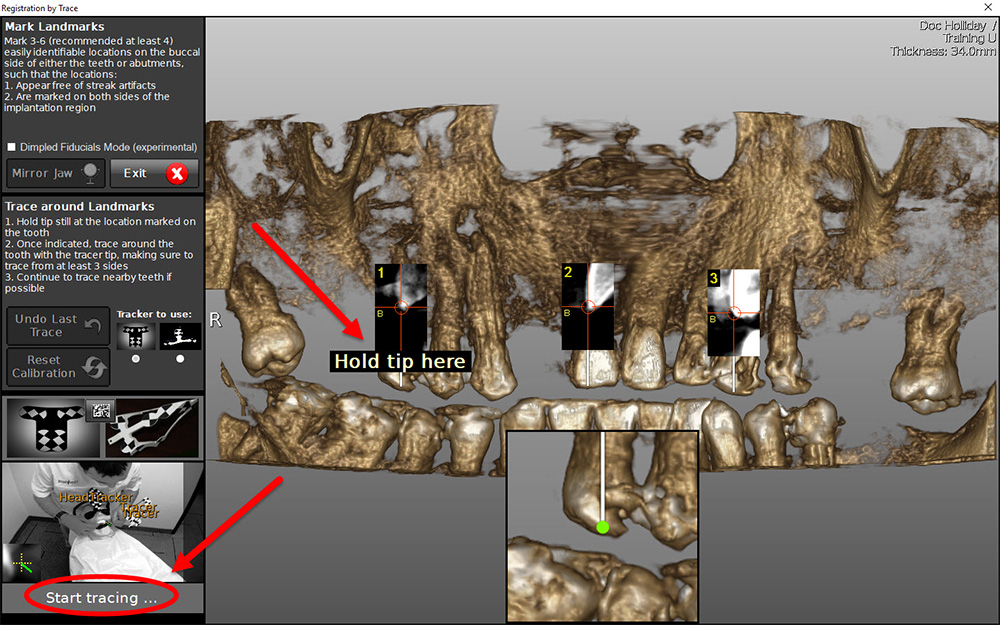
Task: Click the green tip point in zoomed inset
Action: (x=602, y=526)
